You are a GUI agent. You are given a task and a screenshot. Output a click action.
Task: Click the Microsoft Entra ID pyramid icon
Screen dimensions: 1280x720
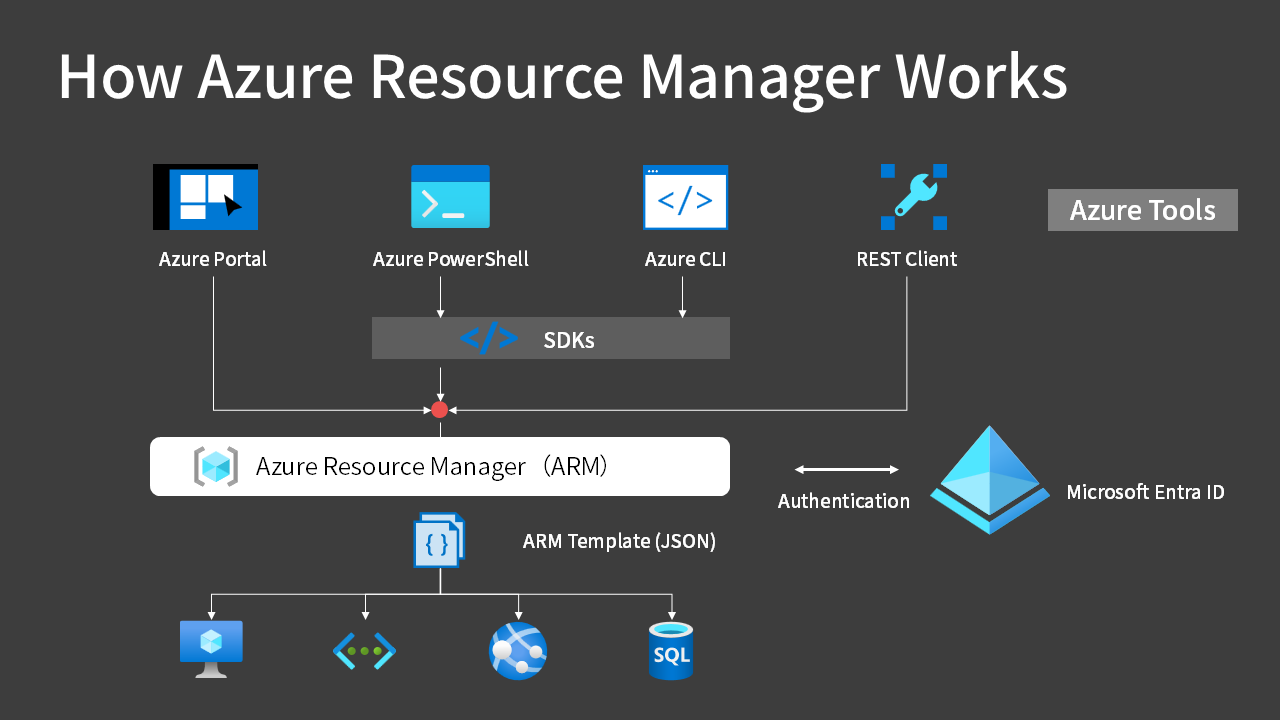990,480
